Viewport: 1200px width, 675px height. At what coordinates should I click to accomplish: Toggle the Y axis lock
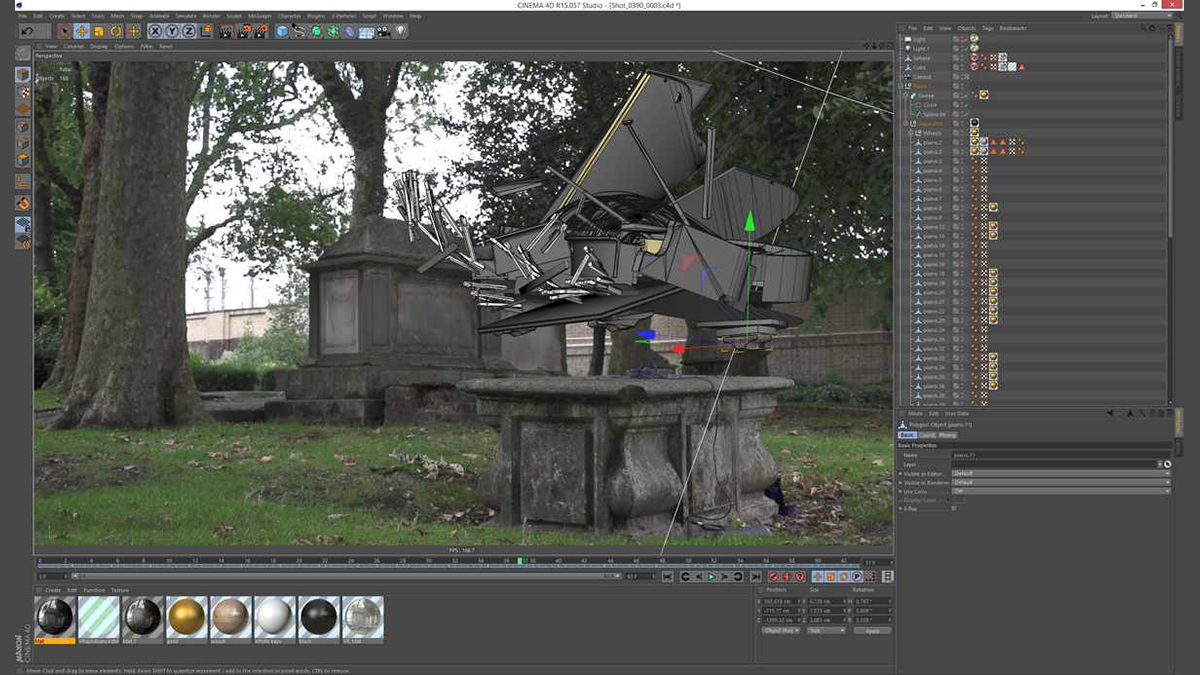[173, 31]
